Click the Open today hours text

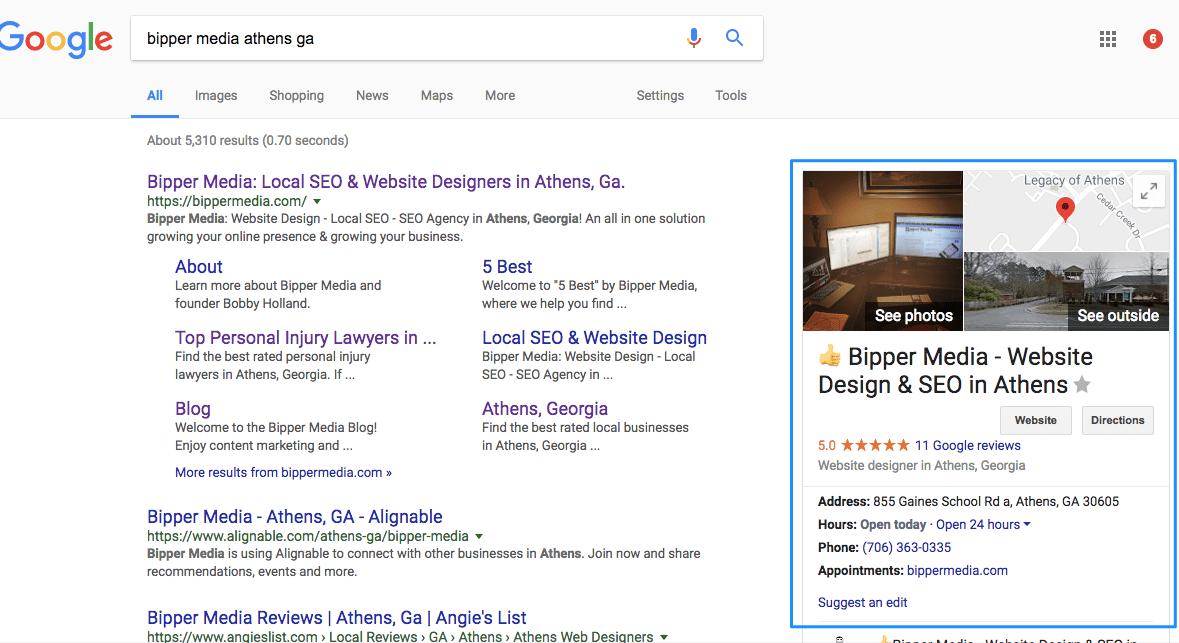click(x=893, y=525)
